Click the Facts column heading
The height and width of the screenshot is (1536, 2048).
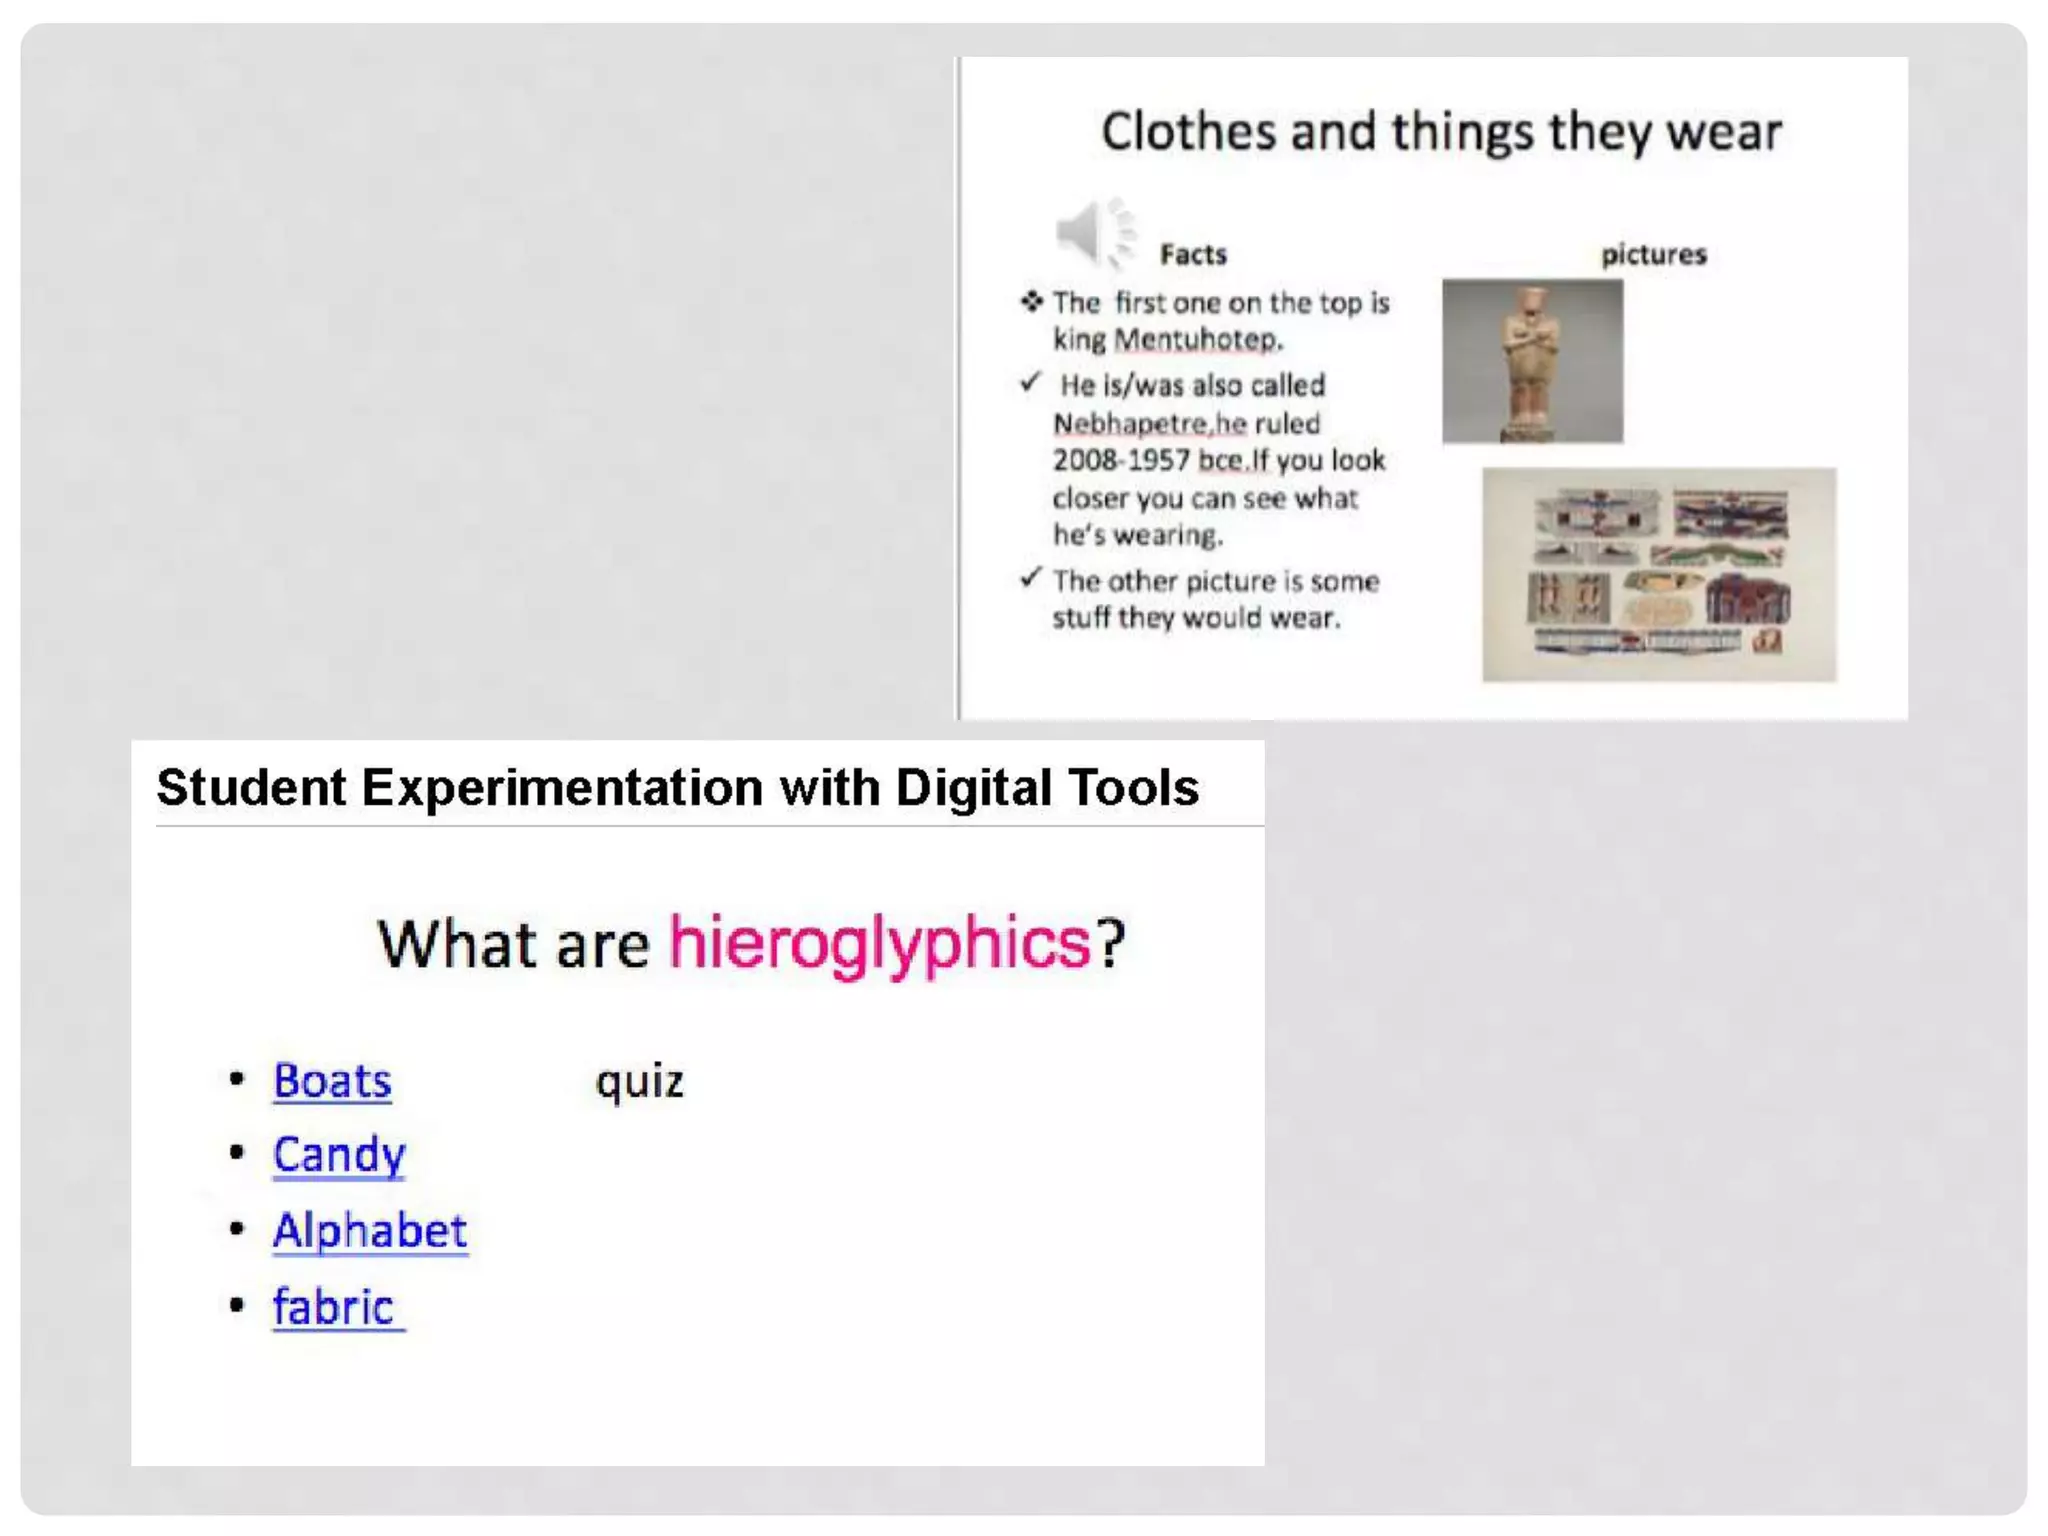(x=1193, y=255)
